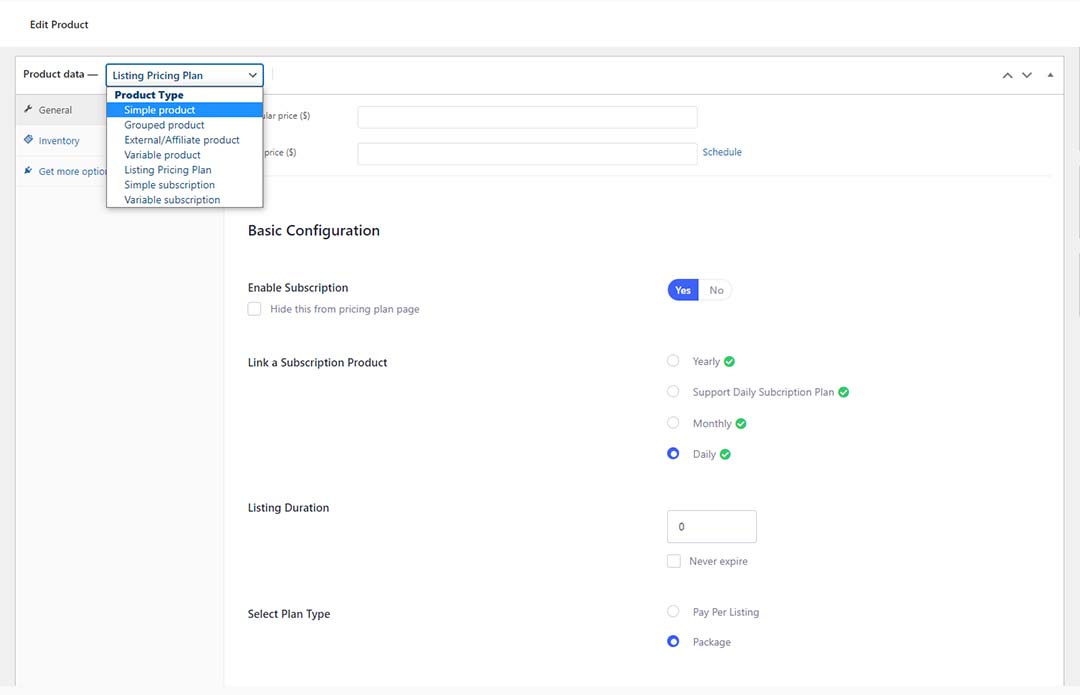This screenshot has height=695, width=1080.
Task: Enable the Never expire checkbox
Action: point(674,562)
